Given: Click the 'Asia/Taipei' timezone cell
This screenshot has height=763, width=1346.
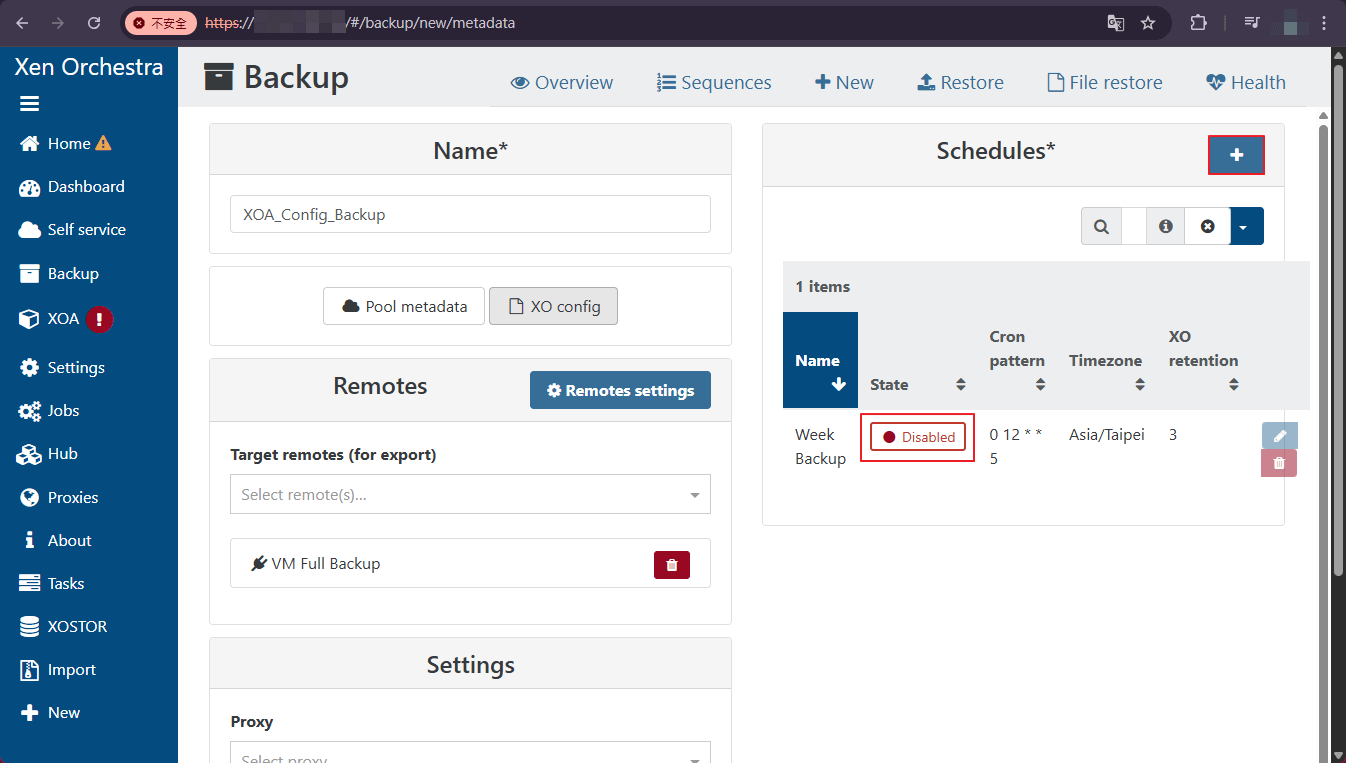Looking at the screenshot, I should click(x=1107, y=435).
